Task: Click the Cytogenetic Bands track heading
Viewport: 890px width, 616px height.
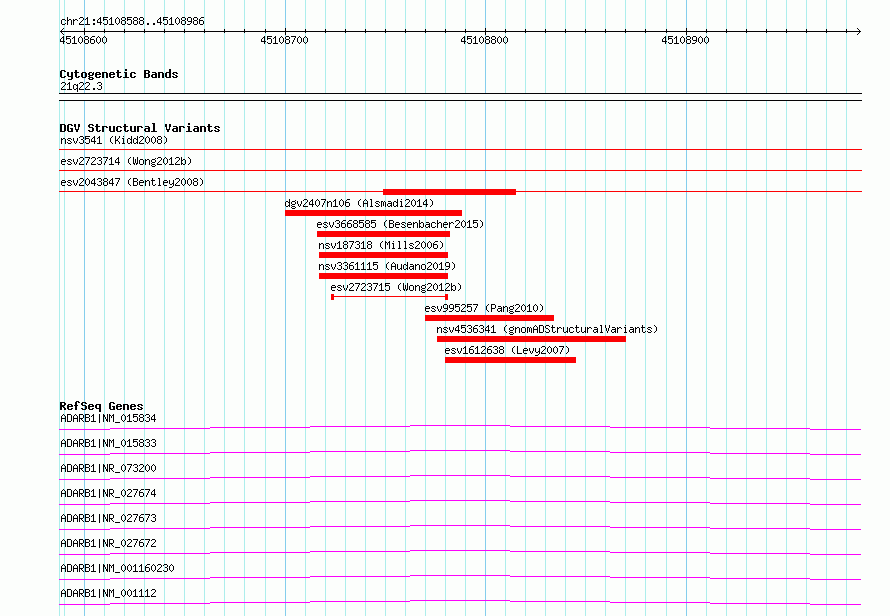Action: pyautogui.click(x=119, y=74)
